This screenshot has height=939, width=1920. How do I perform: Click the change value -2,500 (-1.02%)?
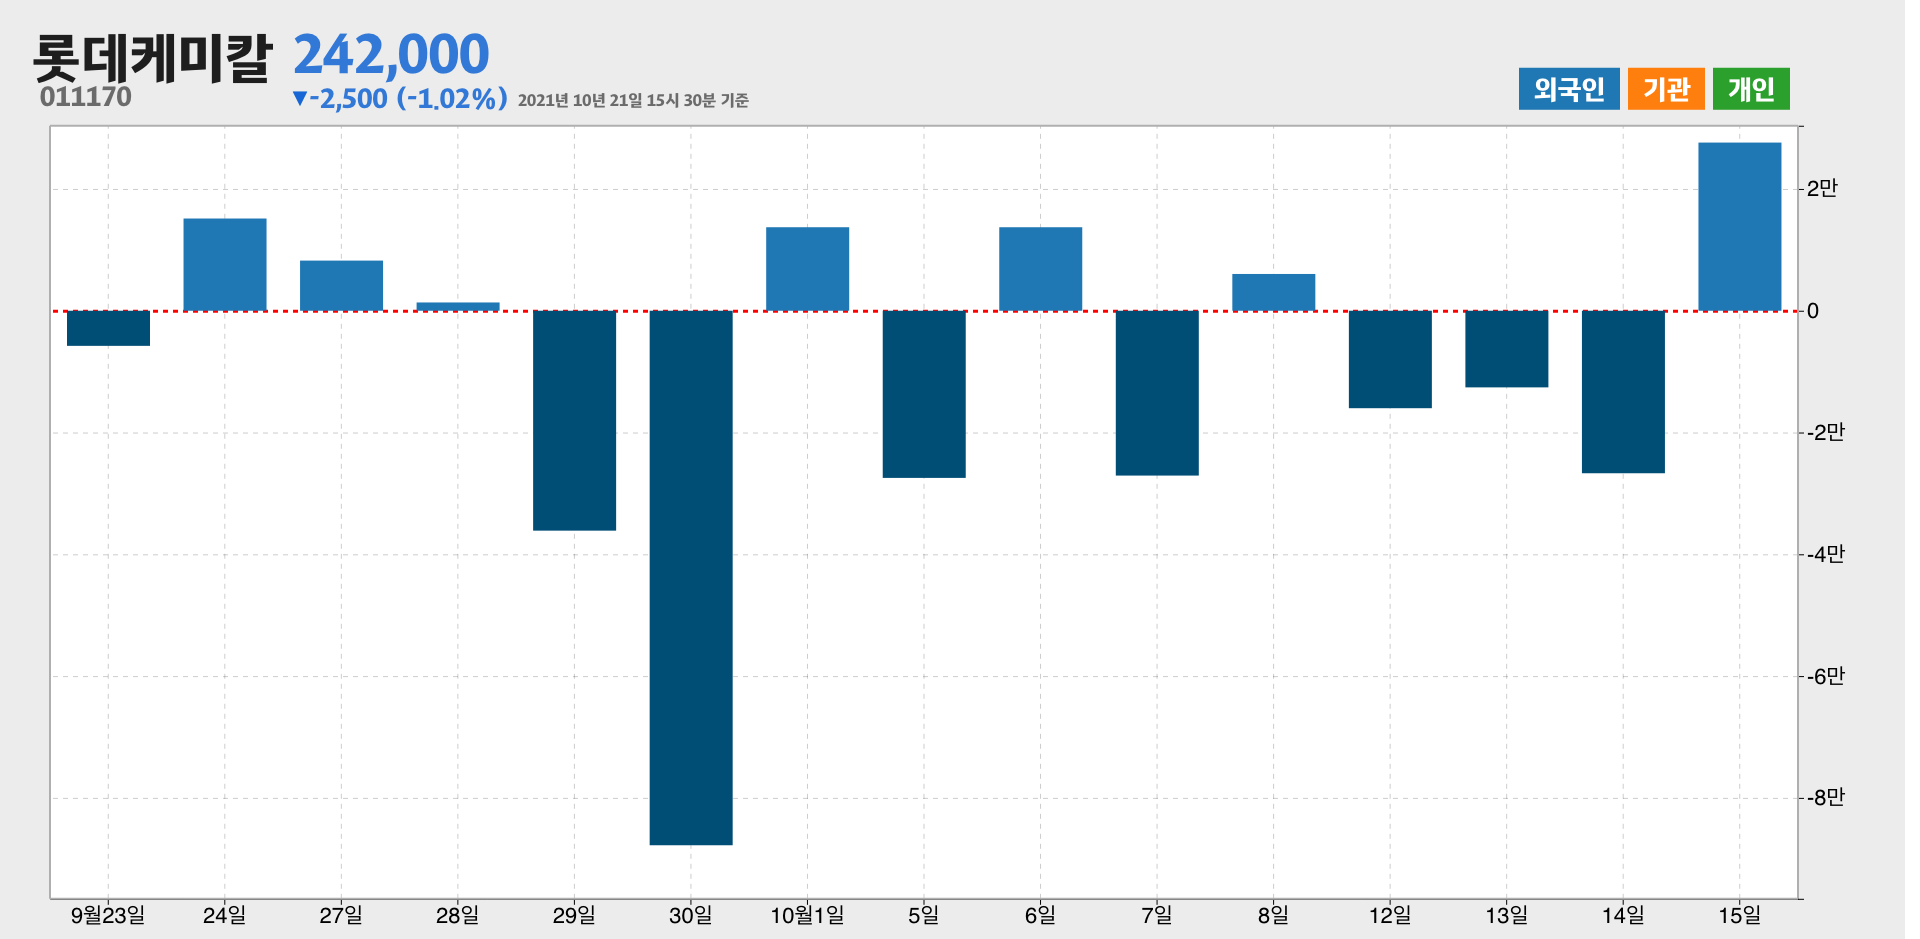tap(400, 98)
